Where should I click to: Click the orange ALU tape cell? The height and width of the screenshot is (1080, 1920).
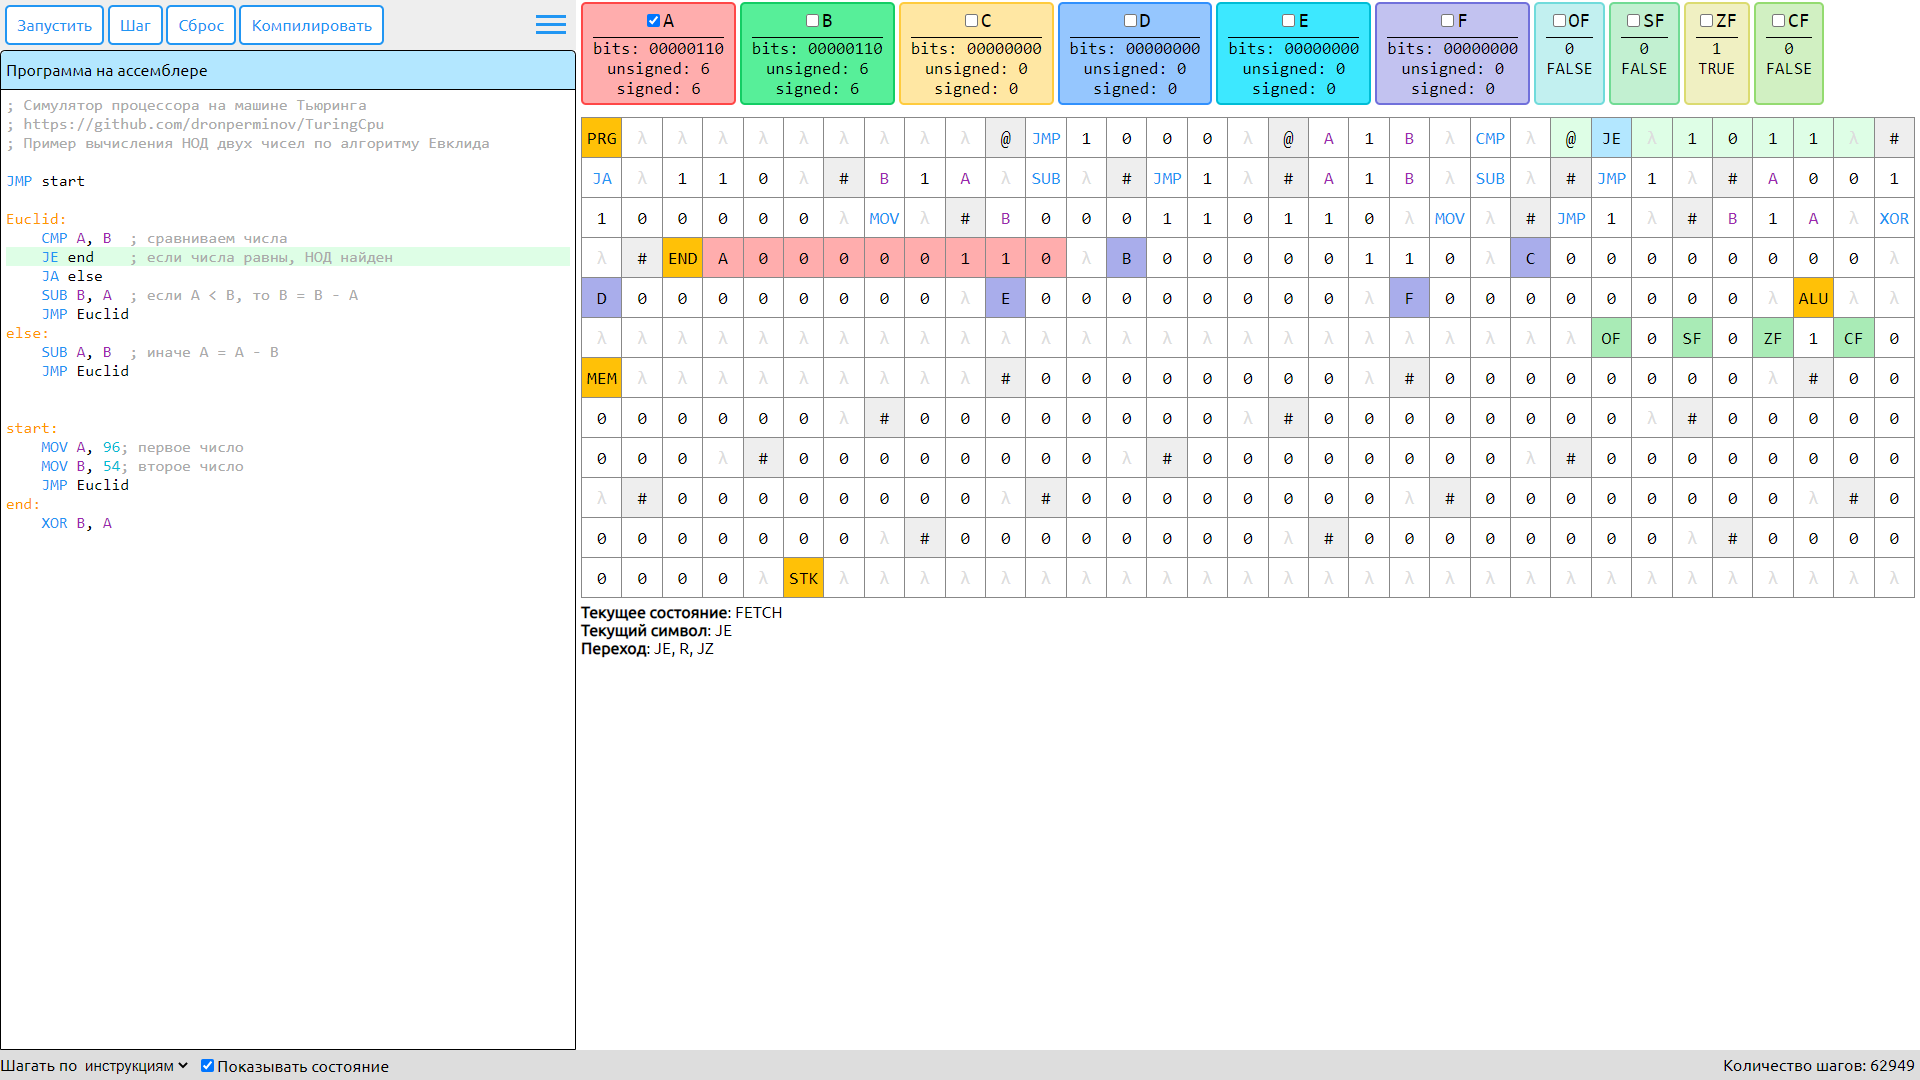click(1812, 299)
